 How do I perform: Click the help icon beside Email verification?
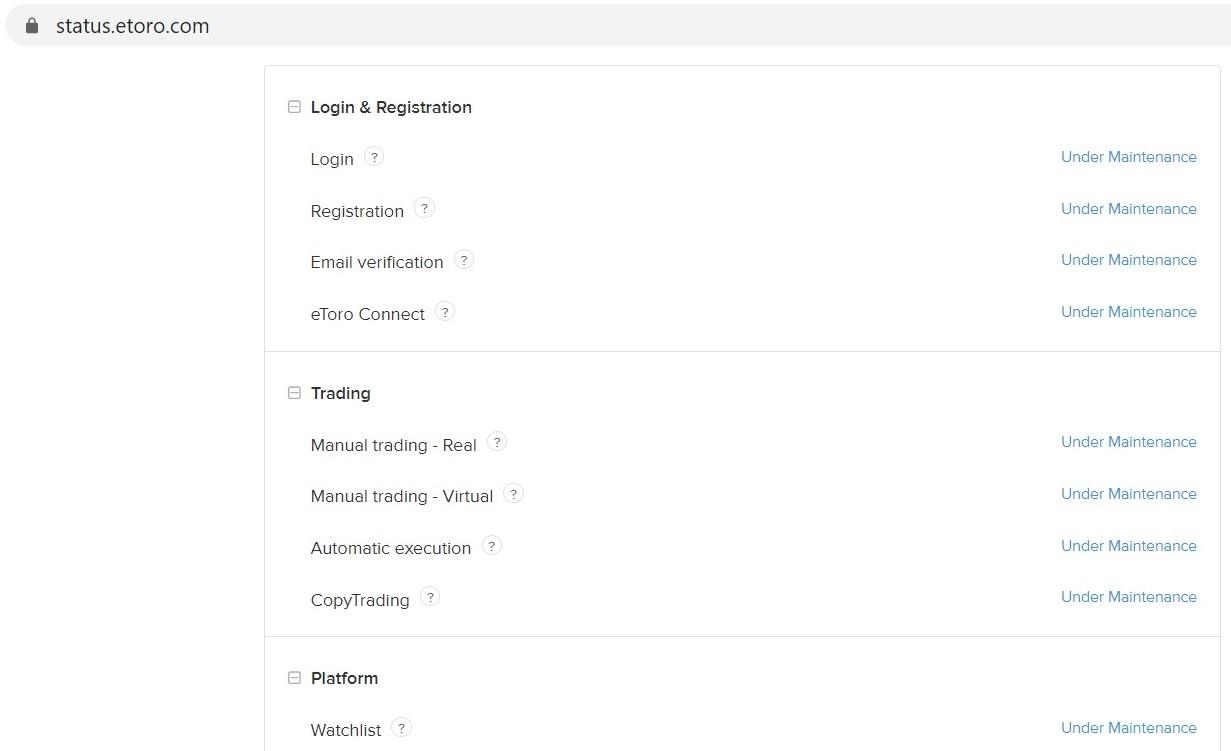pyautogui.click(x=464, y=260)
